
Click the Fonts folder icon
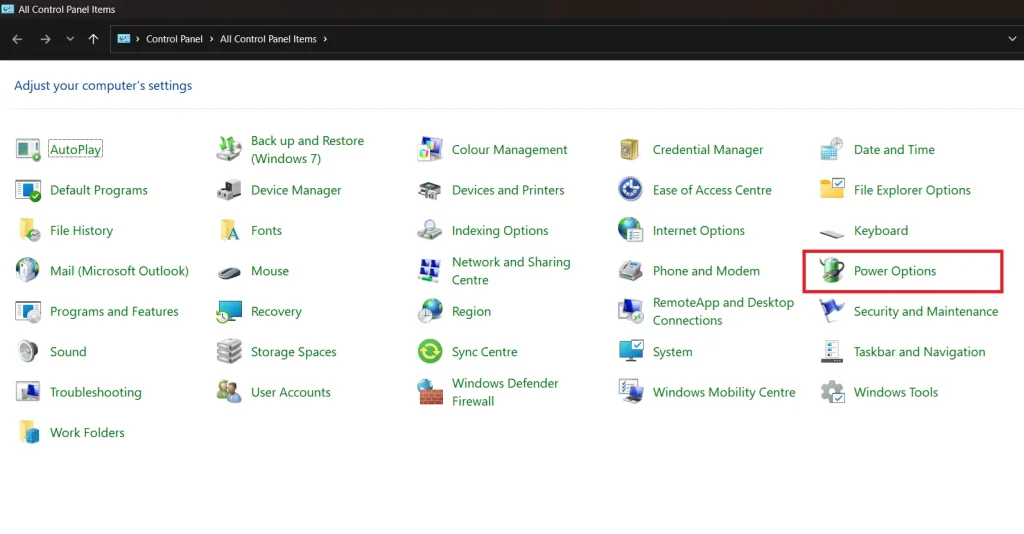(x=229, y=230)
